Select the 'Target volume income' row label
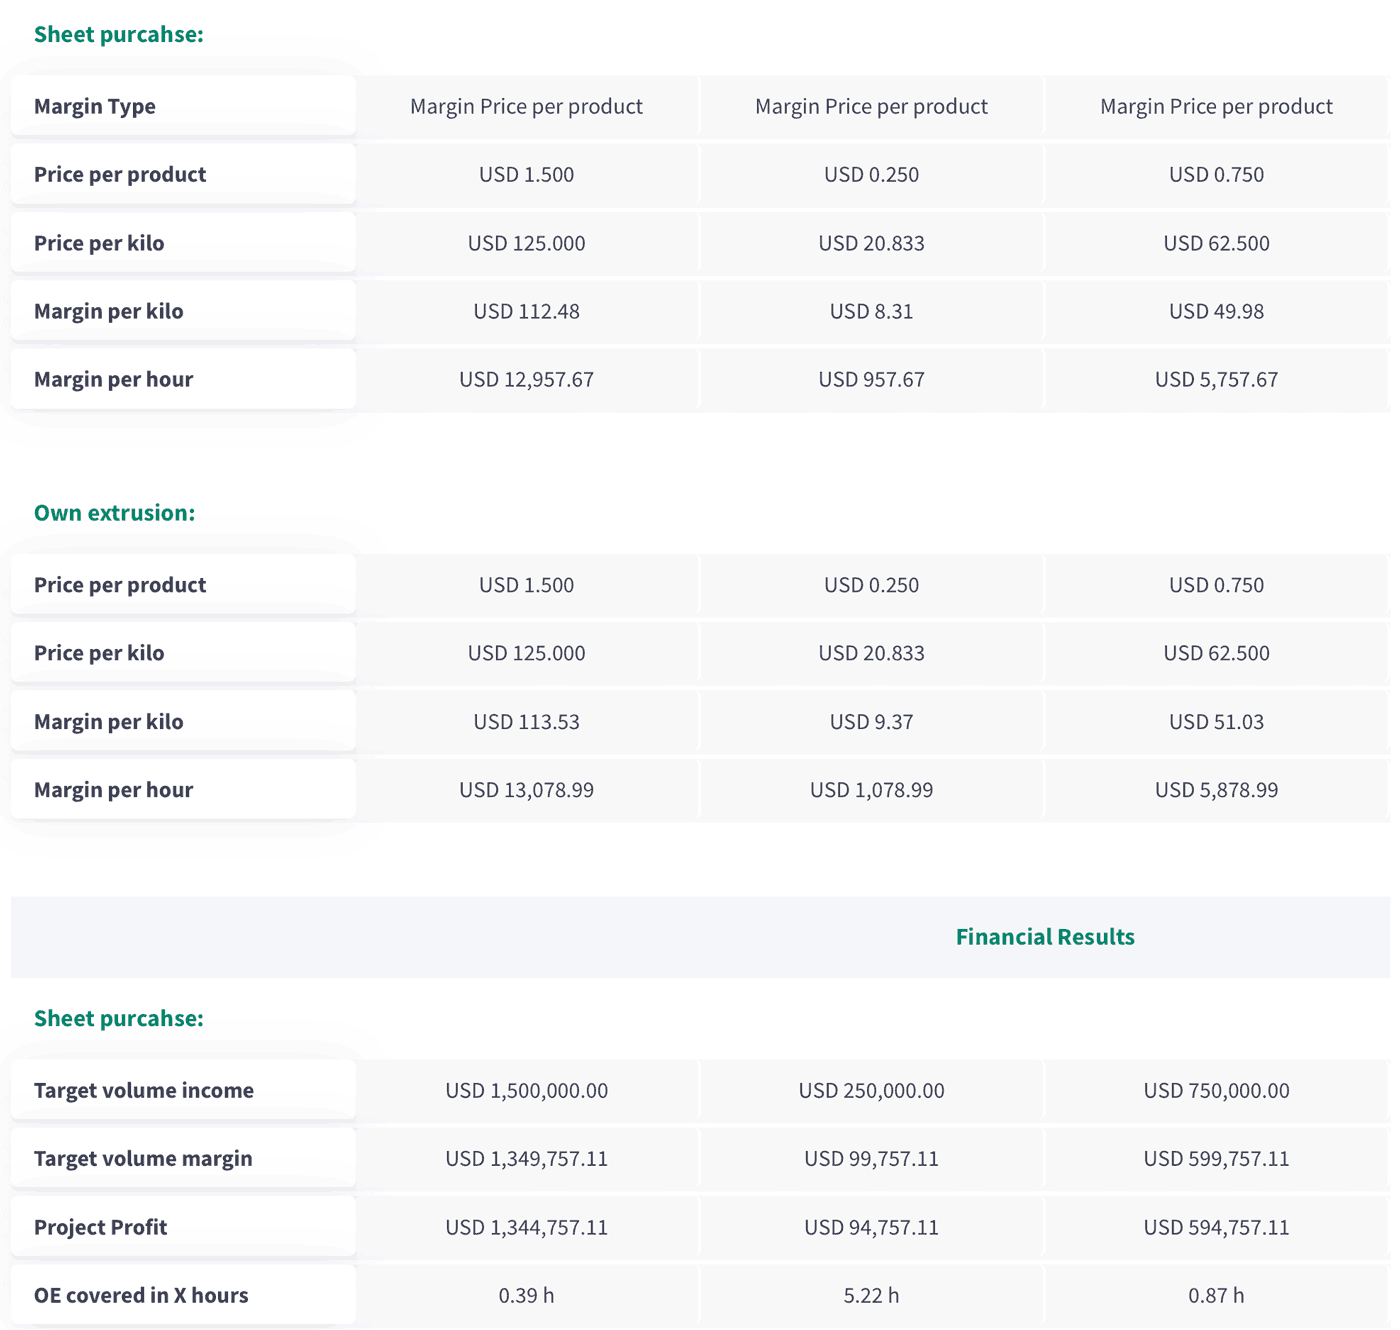Viewport: 1400px width, 1330px height. click(x=143, y=1090)
